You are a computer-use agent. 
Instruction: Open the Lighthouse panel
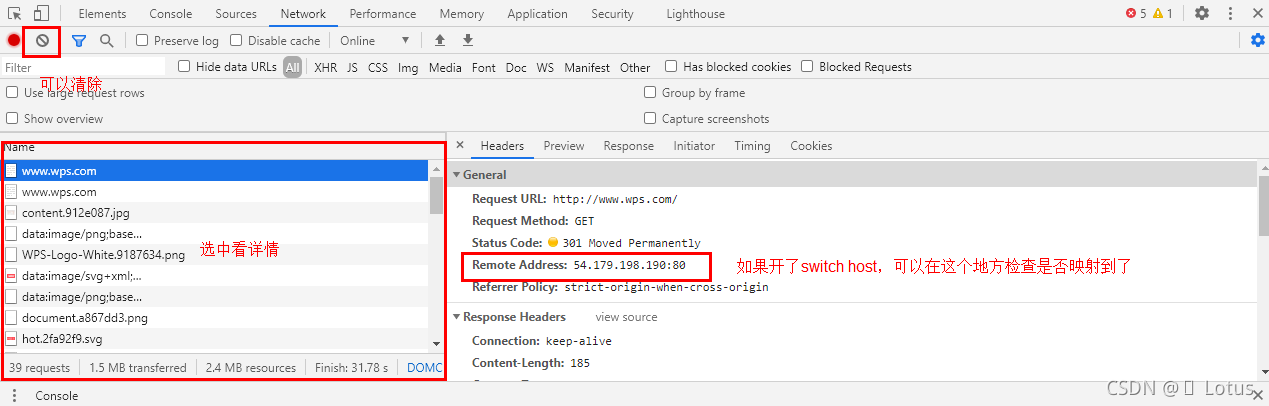(696, 14)
